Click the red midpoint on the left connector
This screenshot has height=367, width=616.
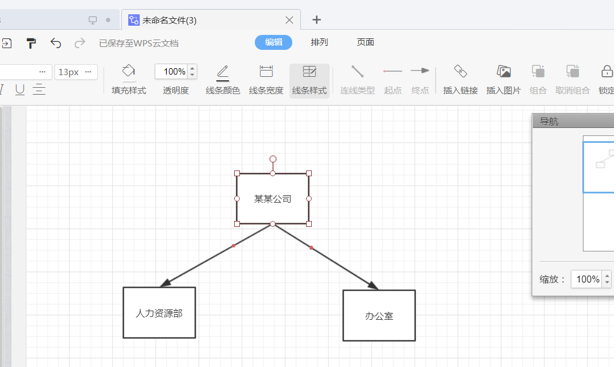click(x=234, y=246)
